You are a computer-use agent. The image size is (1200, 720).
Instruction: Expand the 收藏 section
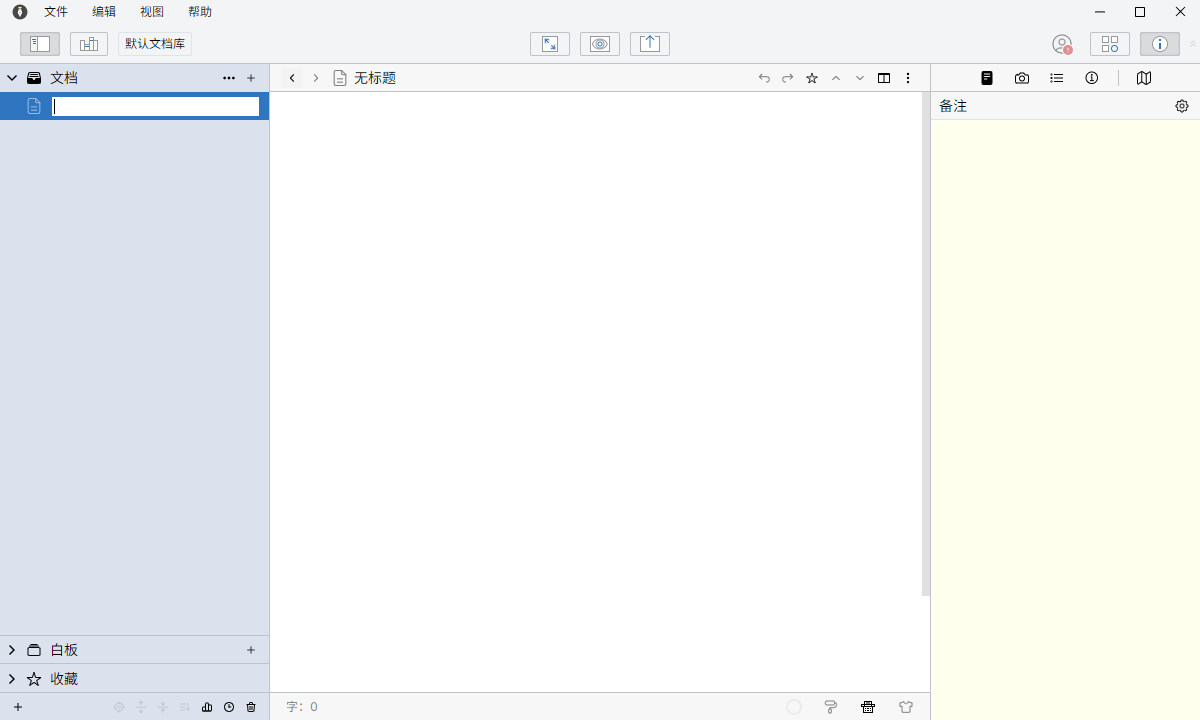(x=12, y=679)
